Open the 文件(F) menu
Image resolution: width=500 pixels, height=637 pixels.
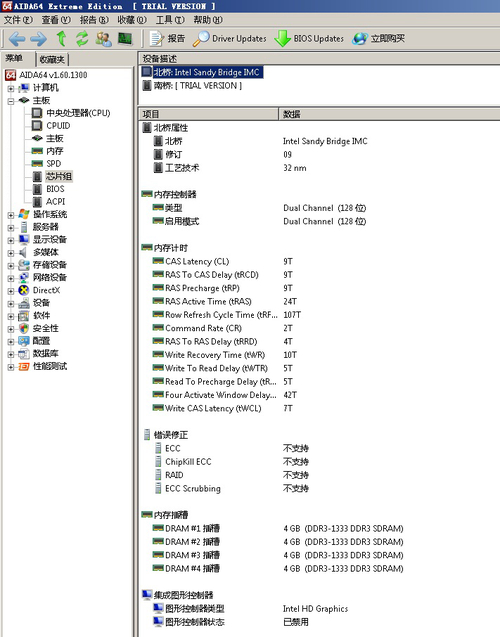click(x=18, y=20)
